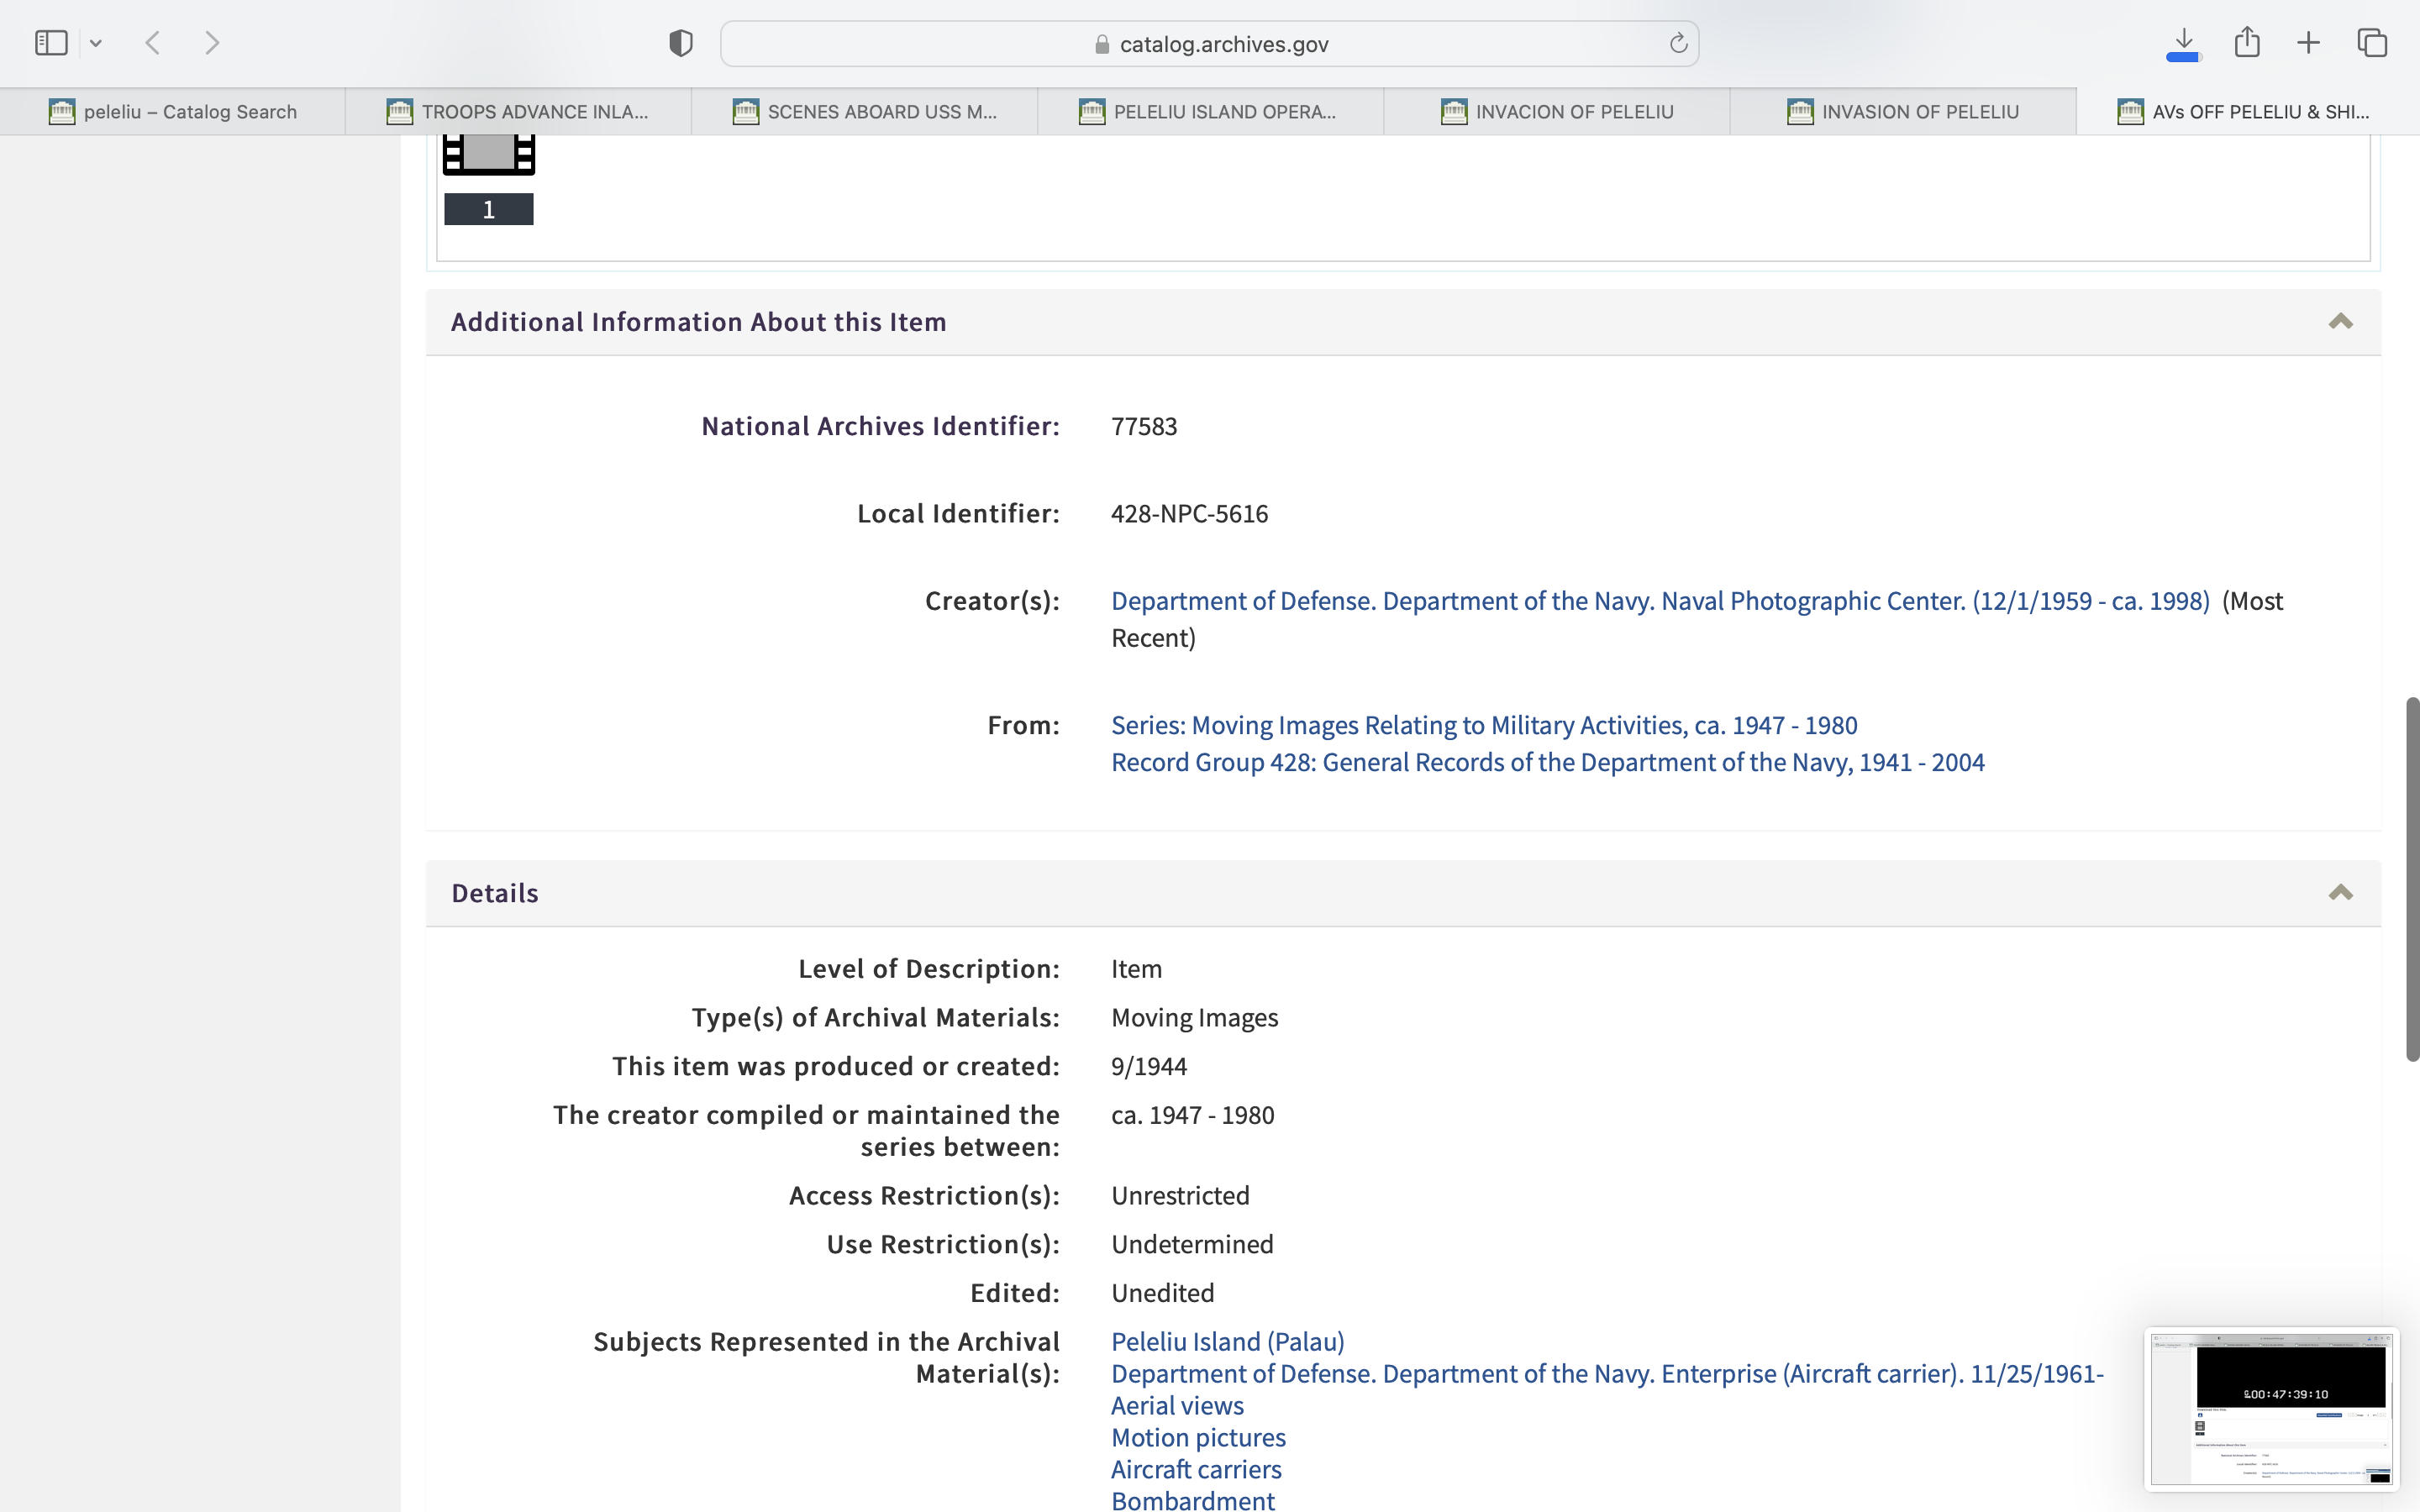The height and width of the screenshot is (1512, 2420).
Task: Go back with the back arrow
Action: 153,43
